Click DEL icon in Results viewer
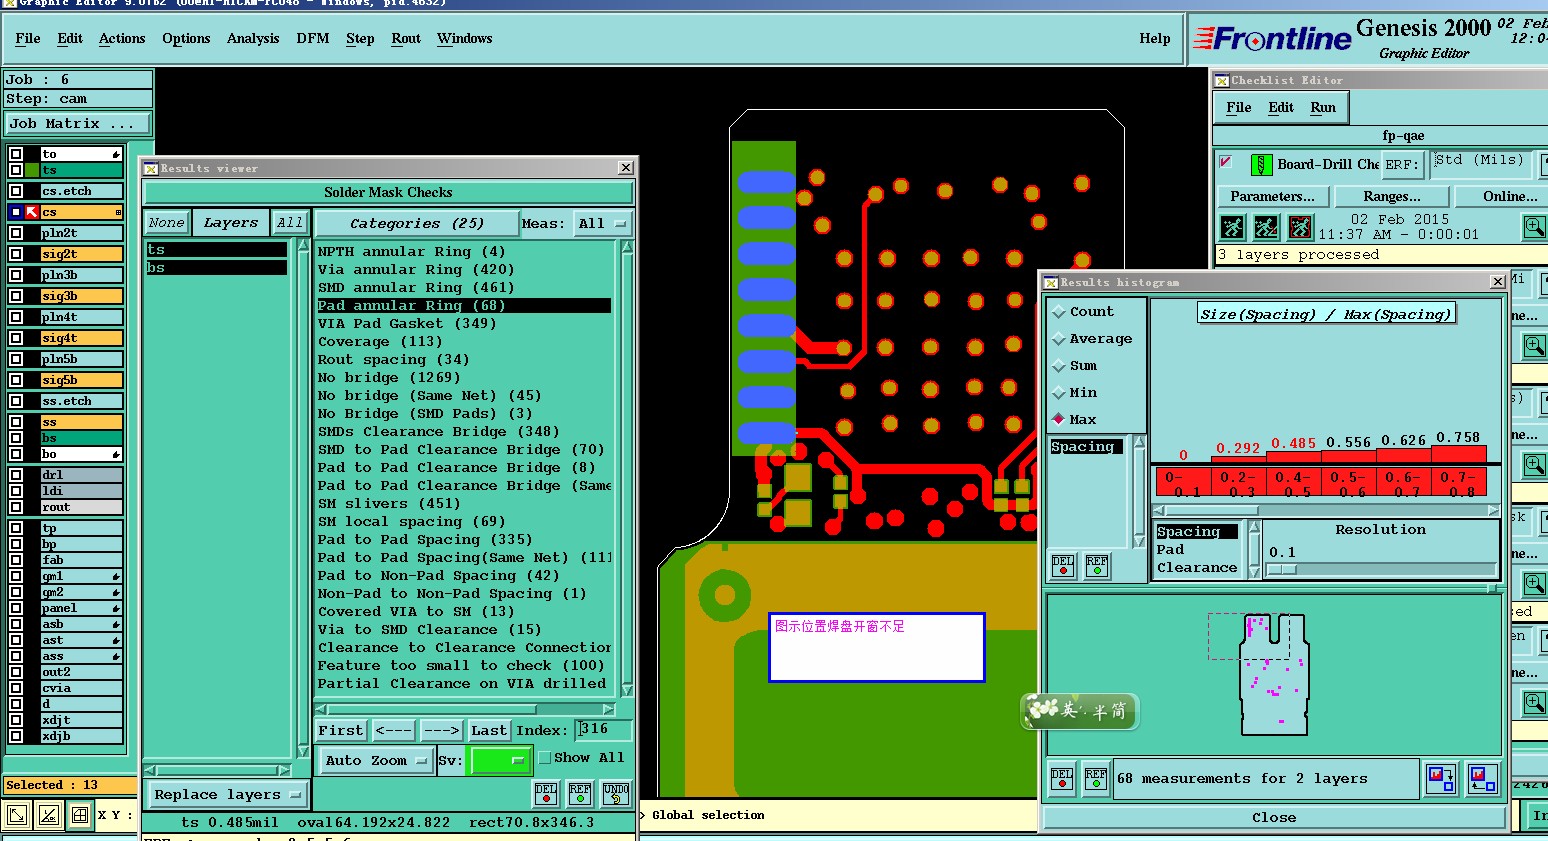 click(x=546, y=794)
